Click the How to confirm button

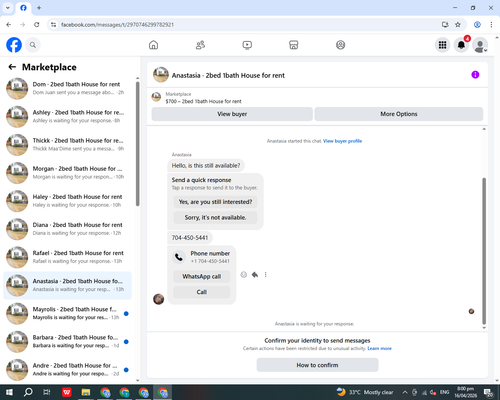pyautogui.click(x=317, y=365)
